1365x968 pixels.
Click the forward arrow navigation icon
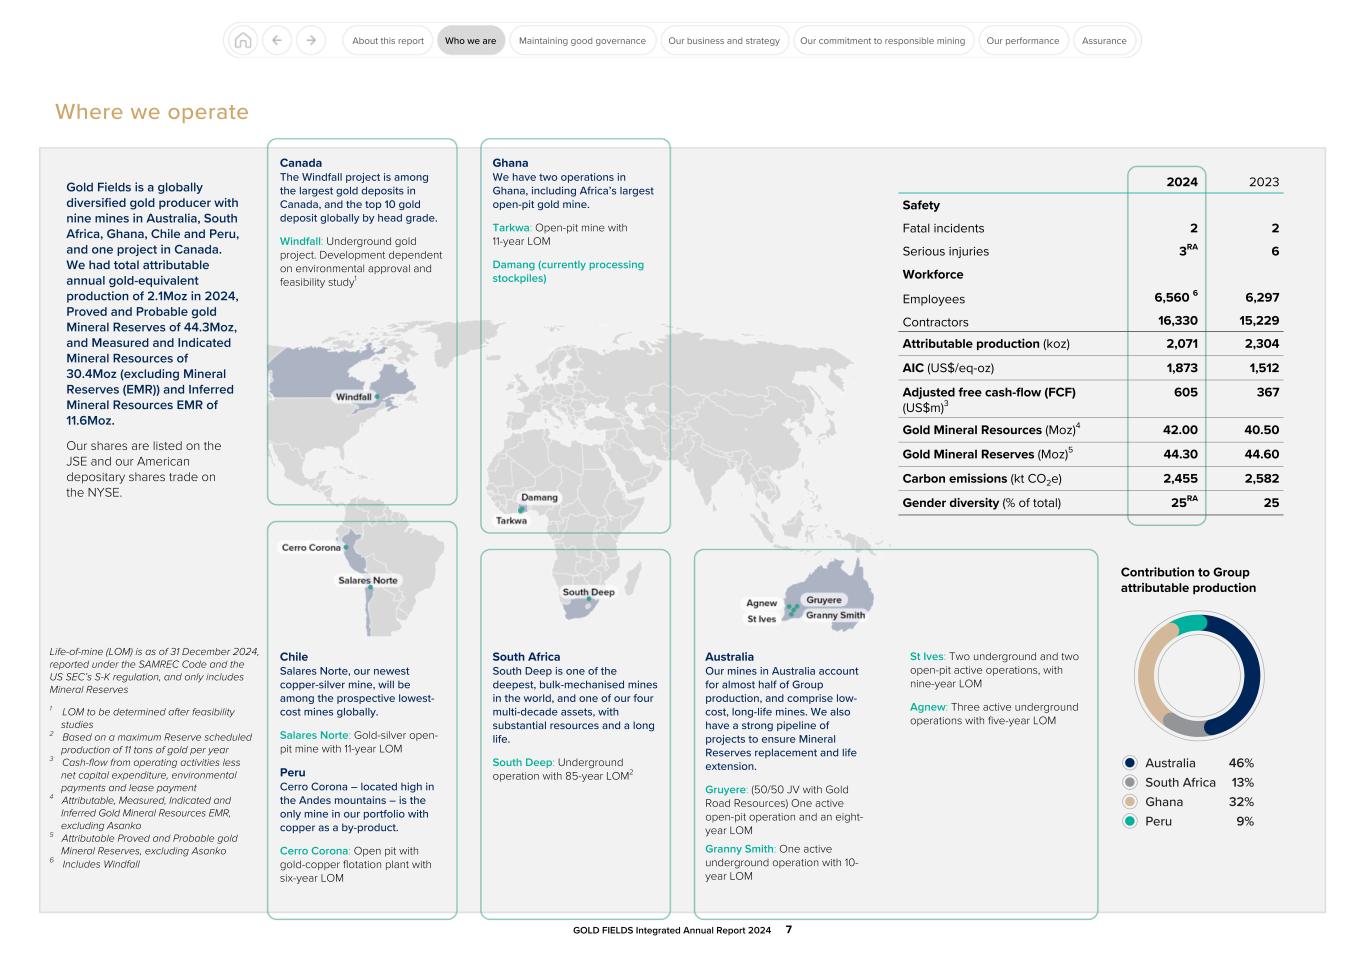pyautogui.click(x=311, y=40)
